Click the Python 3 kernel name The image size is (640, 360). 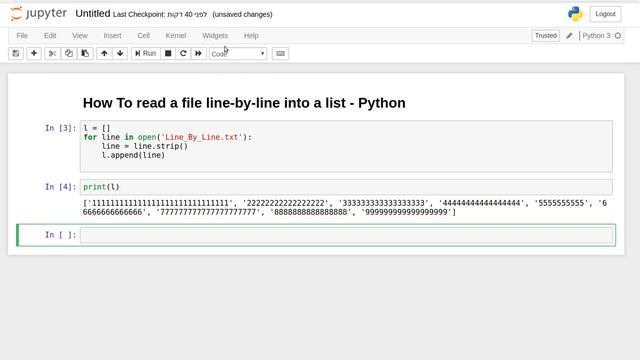[596, 36]
